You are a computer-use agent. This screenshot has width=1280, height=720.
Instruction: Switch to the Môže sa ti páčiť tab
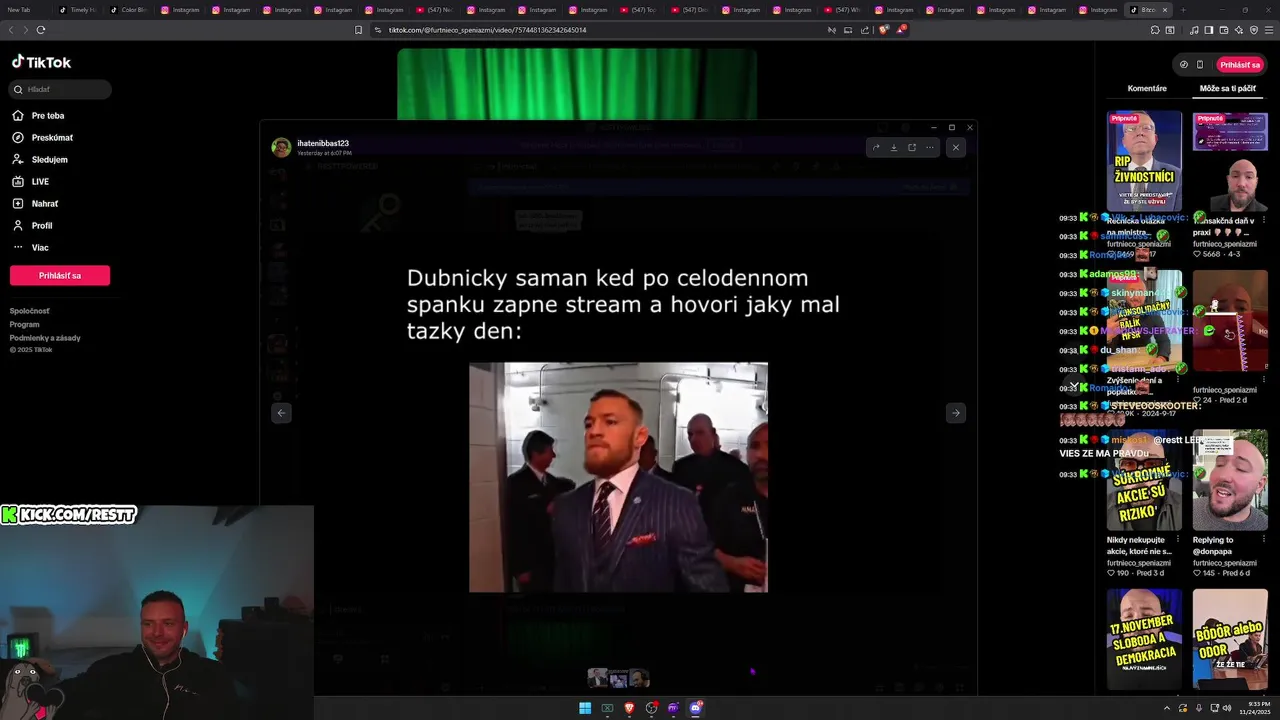(x=1228, y=89)
